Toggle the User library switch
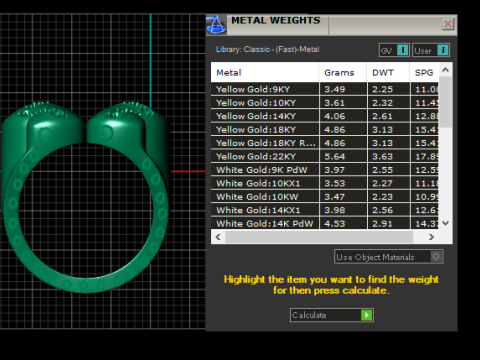480x360 pixels. (x=431, y=50)
